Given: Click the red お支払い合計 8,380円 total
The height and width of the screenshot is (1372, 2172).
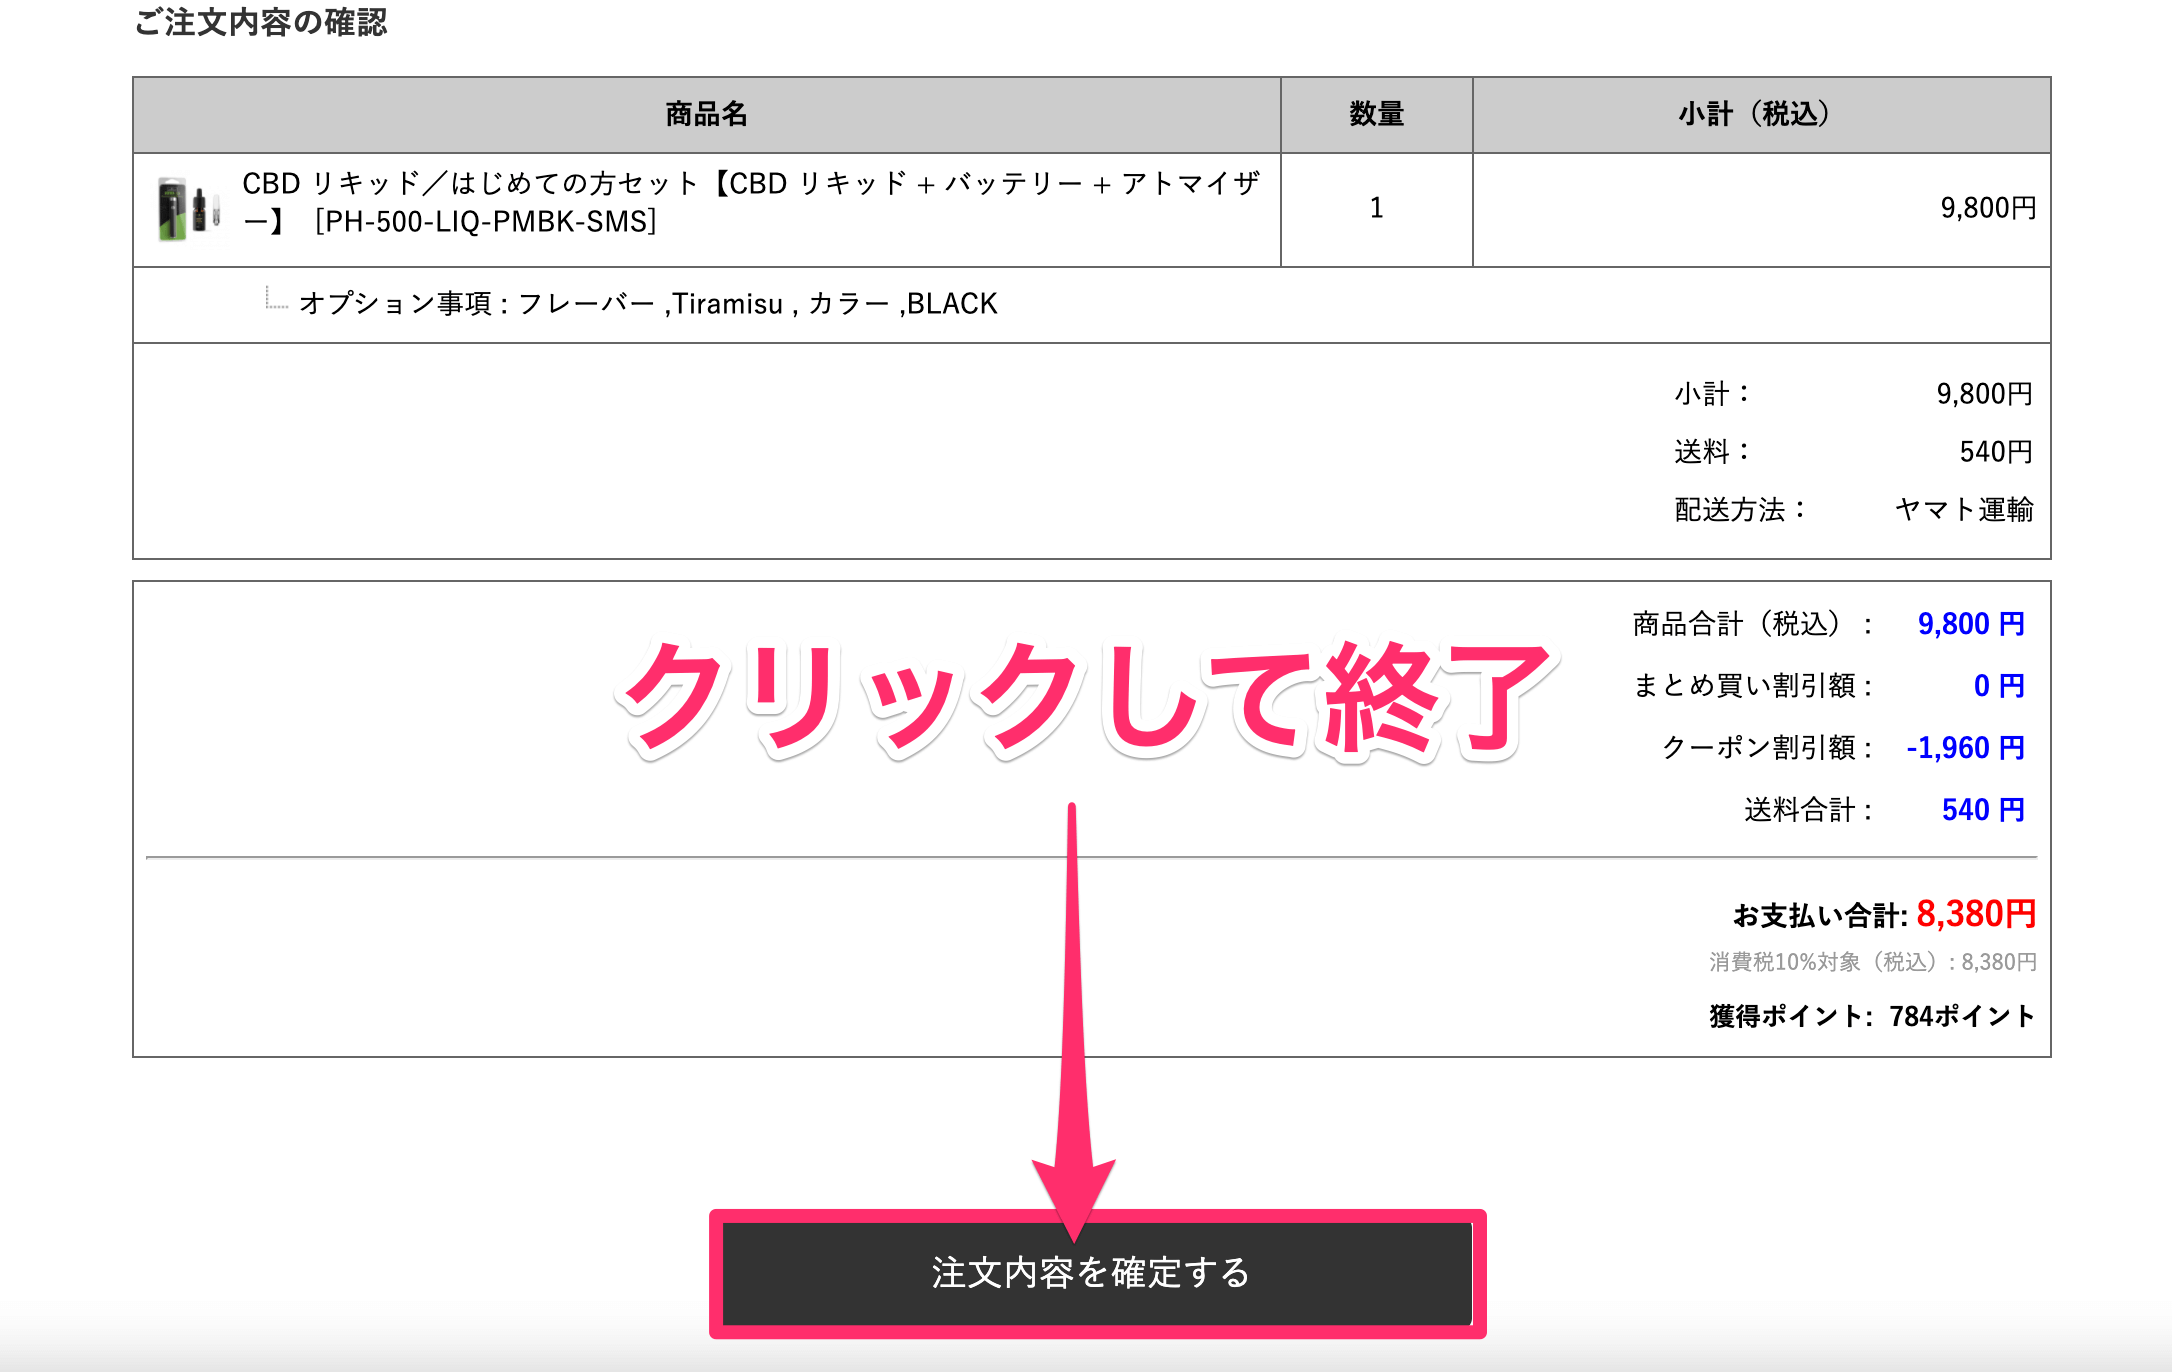Looking at the screenshot, I should coord(1975,914).
